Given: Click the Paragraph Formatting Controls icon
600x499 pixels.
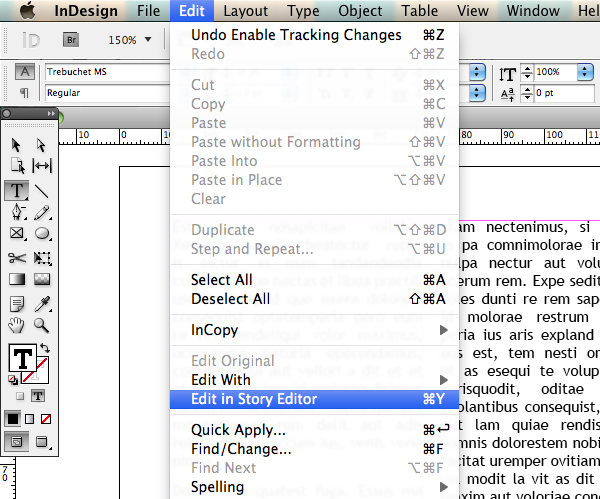Looking at the screenshot, I should [24, 92].
